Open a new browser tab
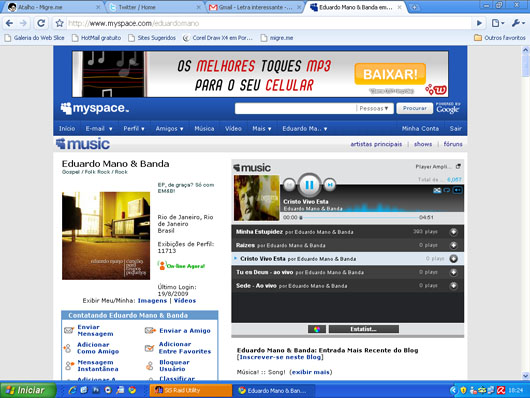This screenshot has height=398, width=530. click(414, 7)
